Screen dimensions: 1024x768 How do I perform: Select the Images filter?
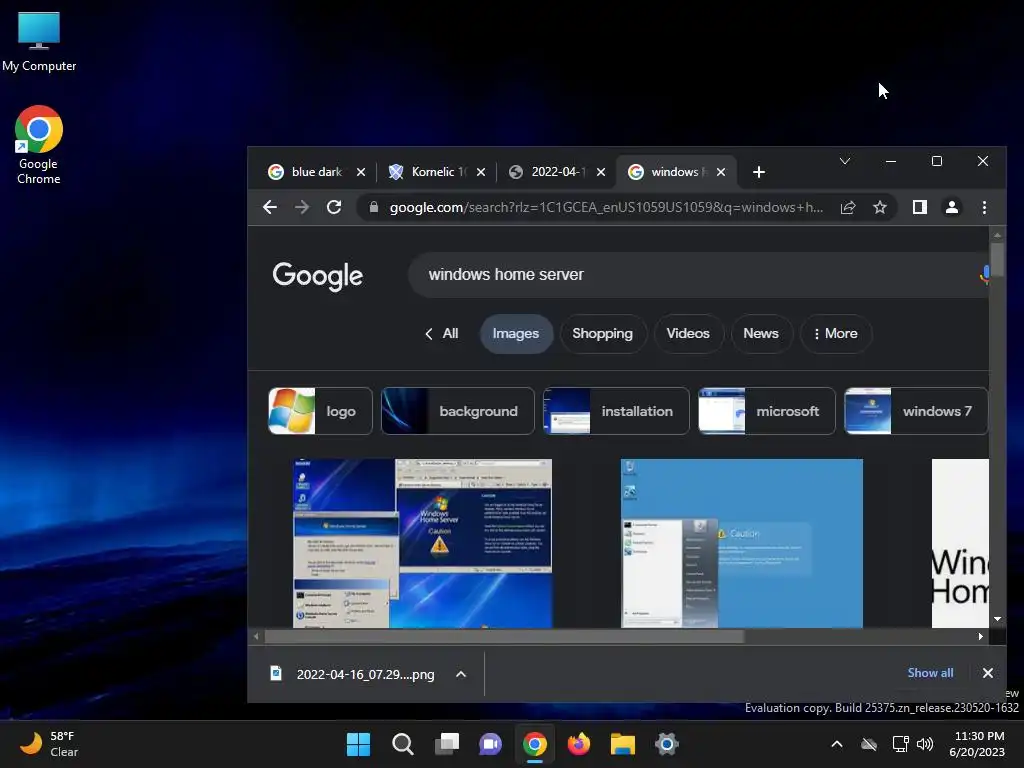click(x=516, y=334)
